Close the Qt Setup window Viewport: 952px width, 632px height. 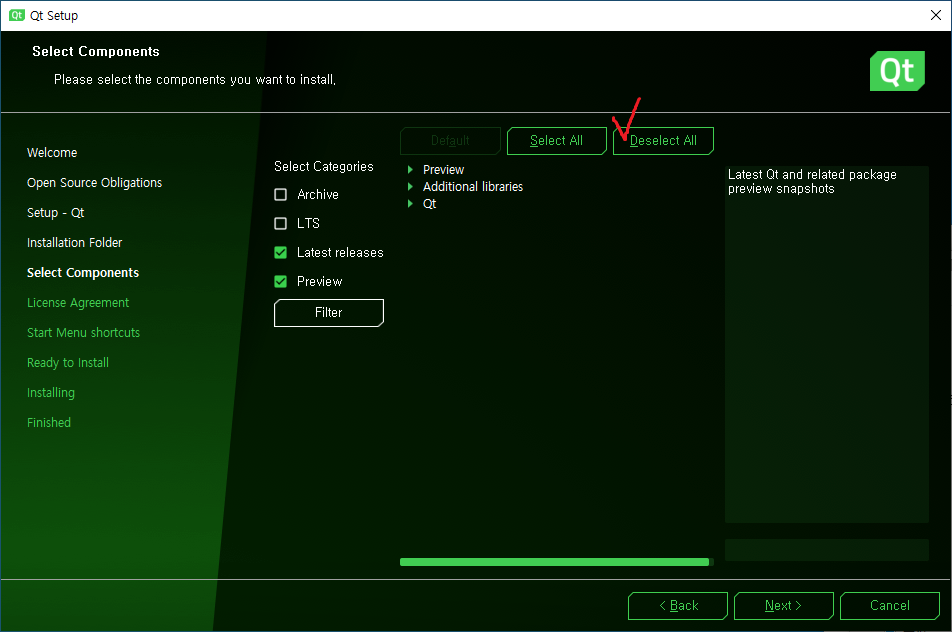click(x=935, y=15)
